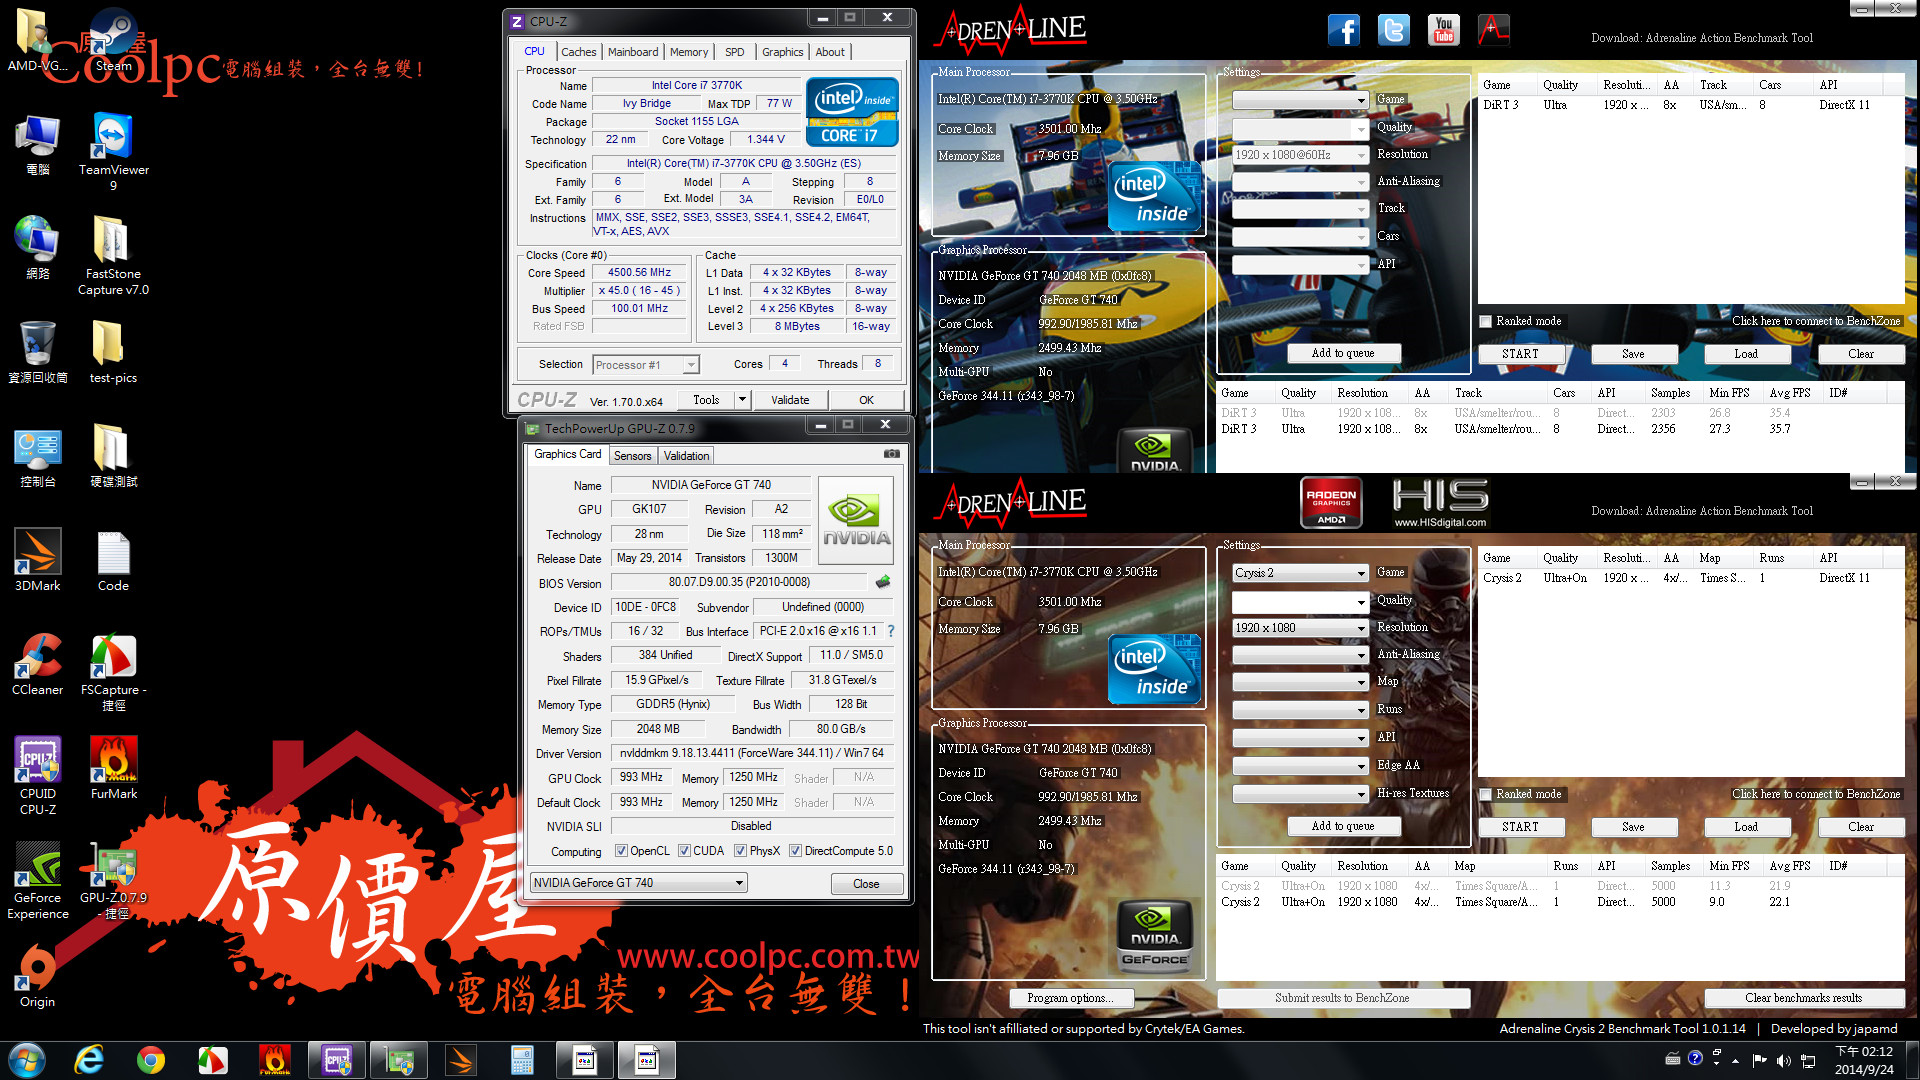Select DiRT 3 result row with 35.7 Avg FPS
Image resolution: width=1920 pixels, height=1080 pixels.
[x=1560, y=429]
